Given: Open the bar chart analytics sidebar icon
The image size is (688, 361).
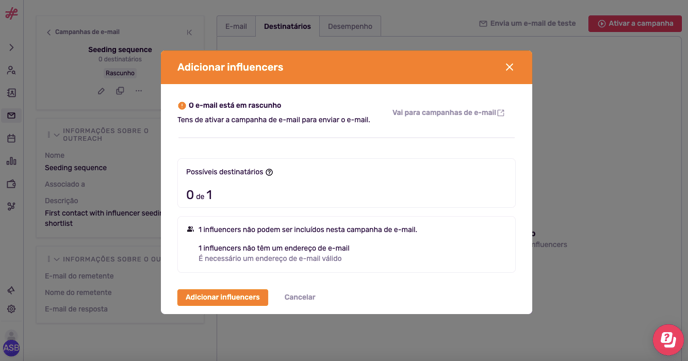Looking at the screenshot, I should tap(11, 161).
